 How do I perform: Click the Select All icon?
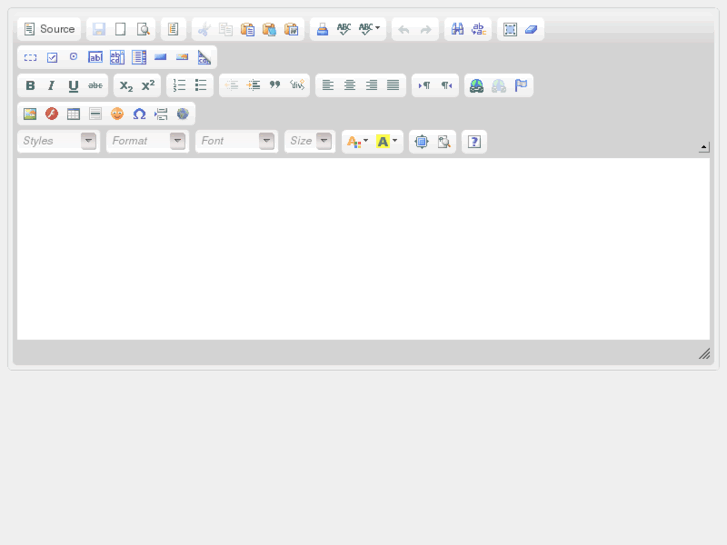tap(510, 29)
